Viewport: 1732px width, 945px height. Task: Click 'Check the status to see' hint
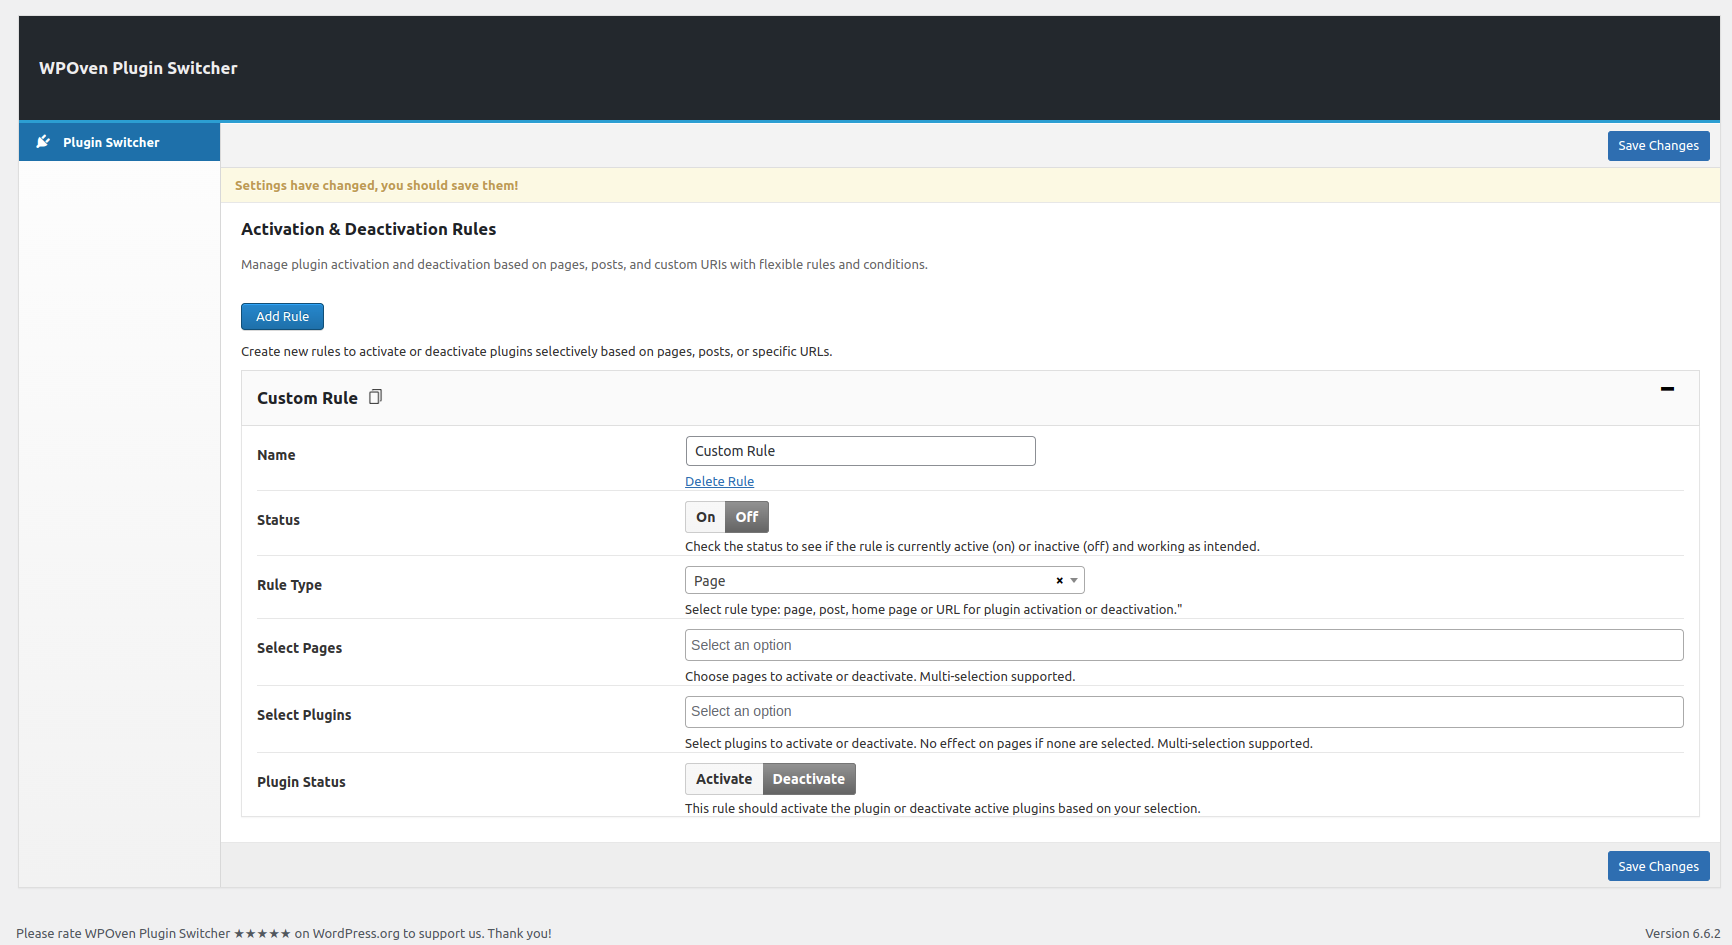[x=972, y=547]
